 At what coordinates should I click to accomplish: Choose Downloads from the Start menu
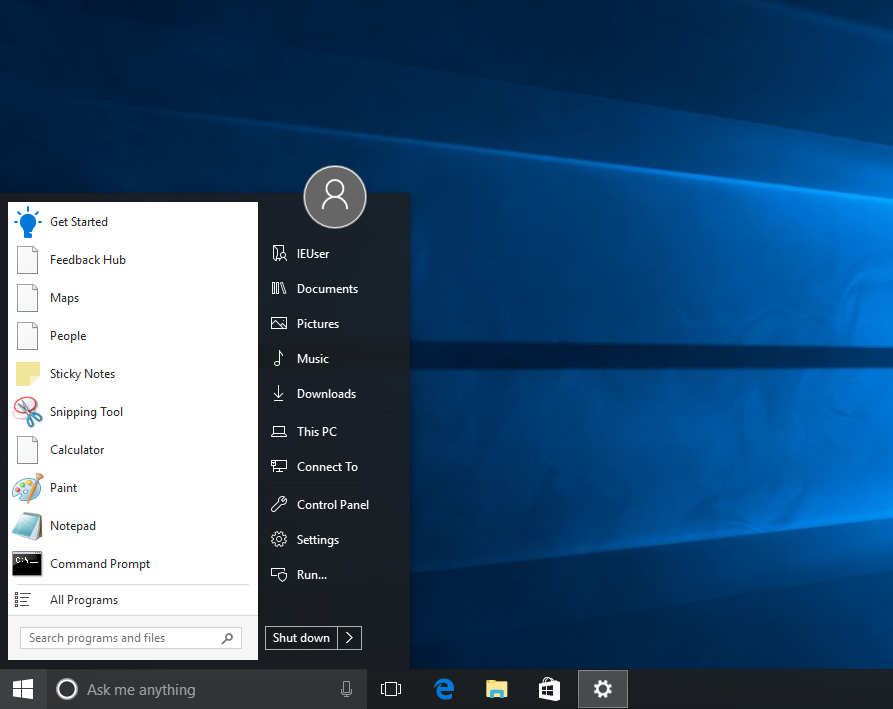pos(326,394)
